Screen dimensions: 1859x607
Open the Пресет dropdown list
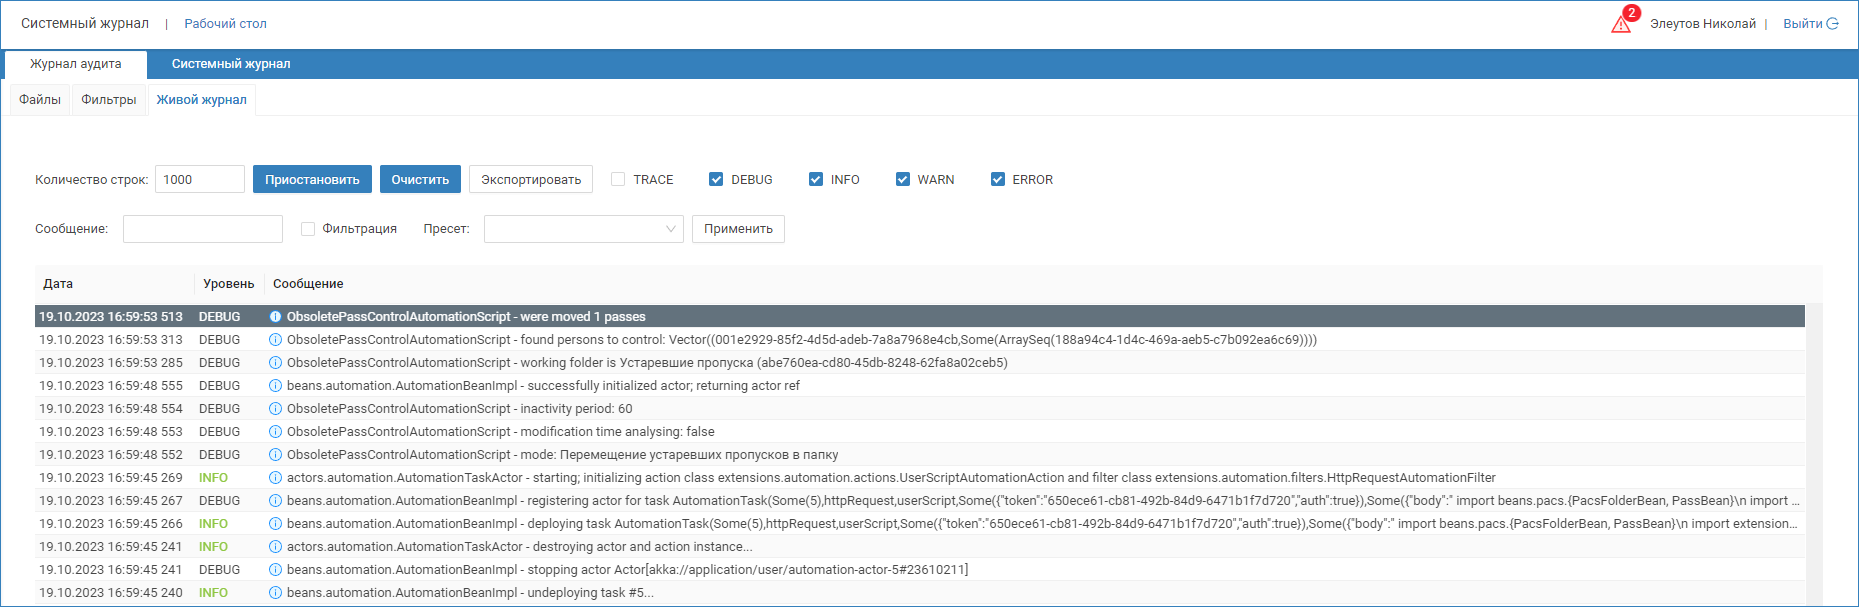pyautogui.click(x=583, y=229)
